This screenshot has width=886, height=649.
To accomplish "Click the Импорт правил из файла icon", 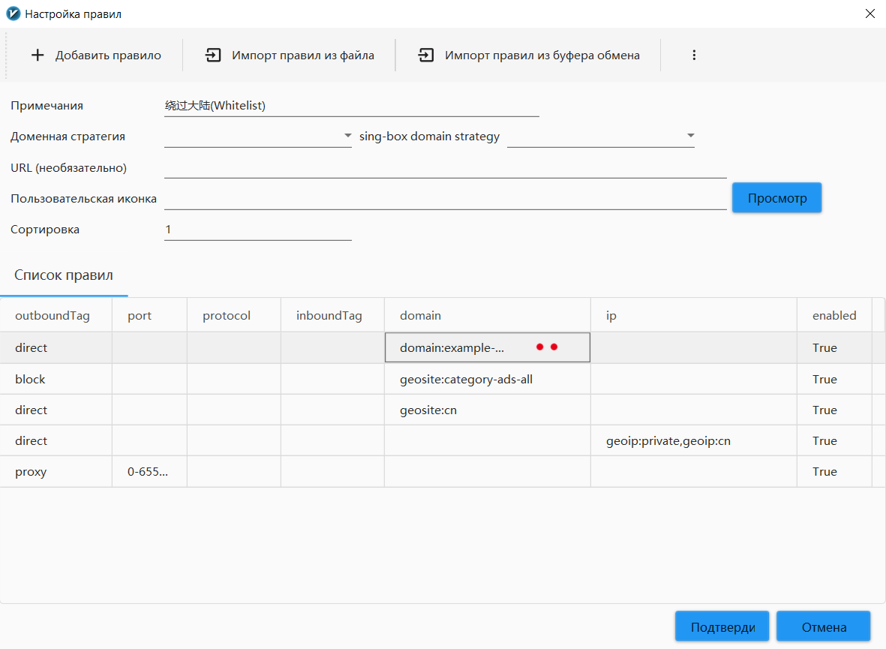I will (213, 55).
